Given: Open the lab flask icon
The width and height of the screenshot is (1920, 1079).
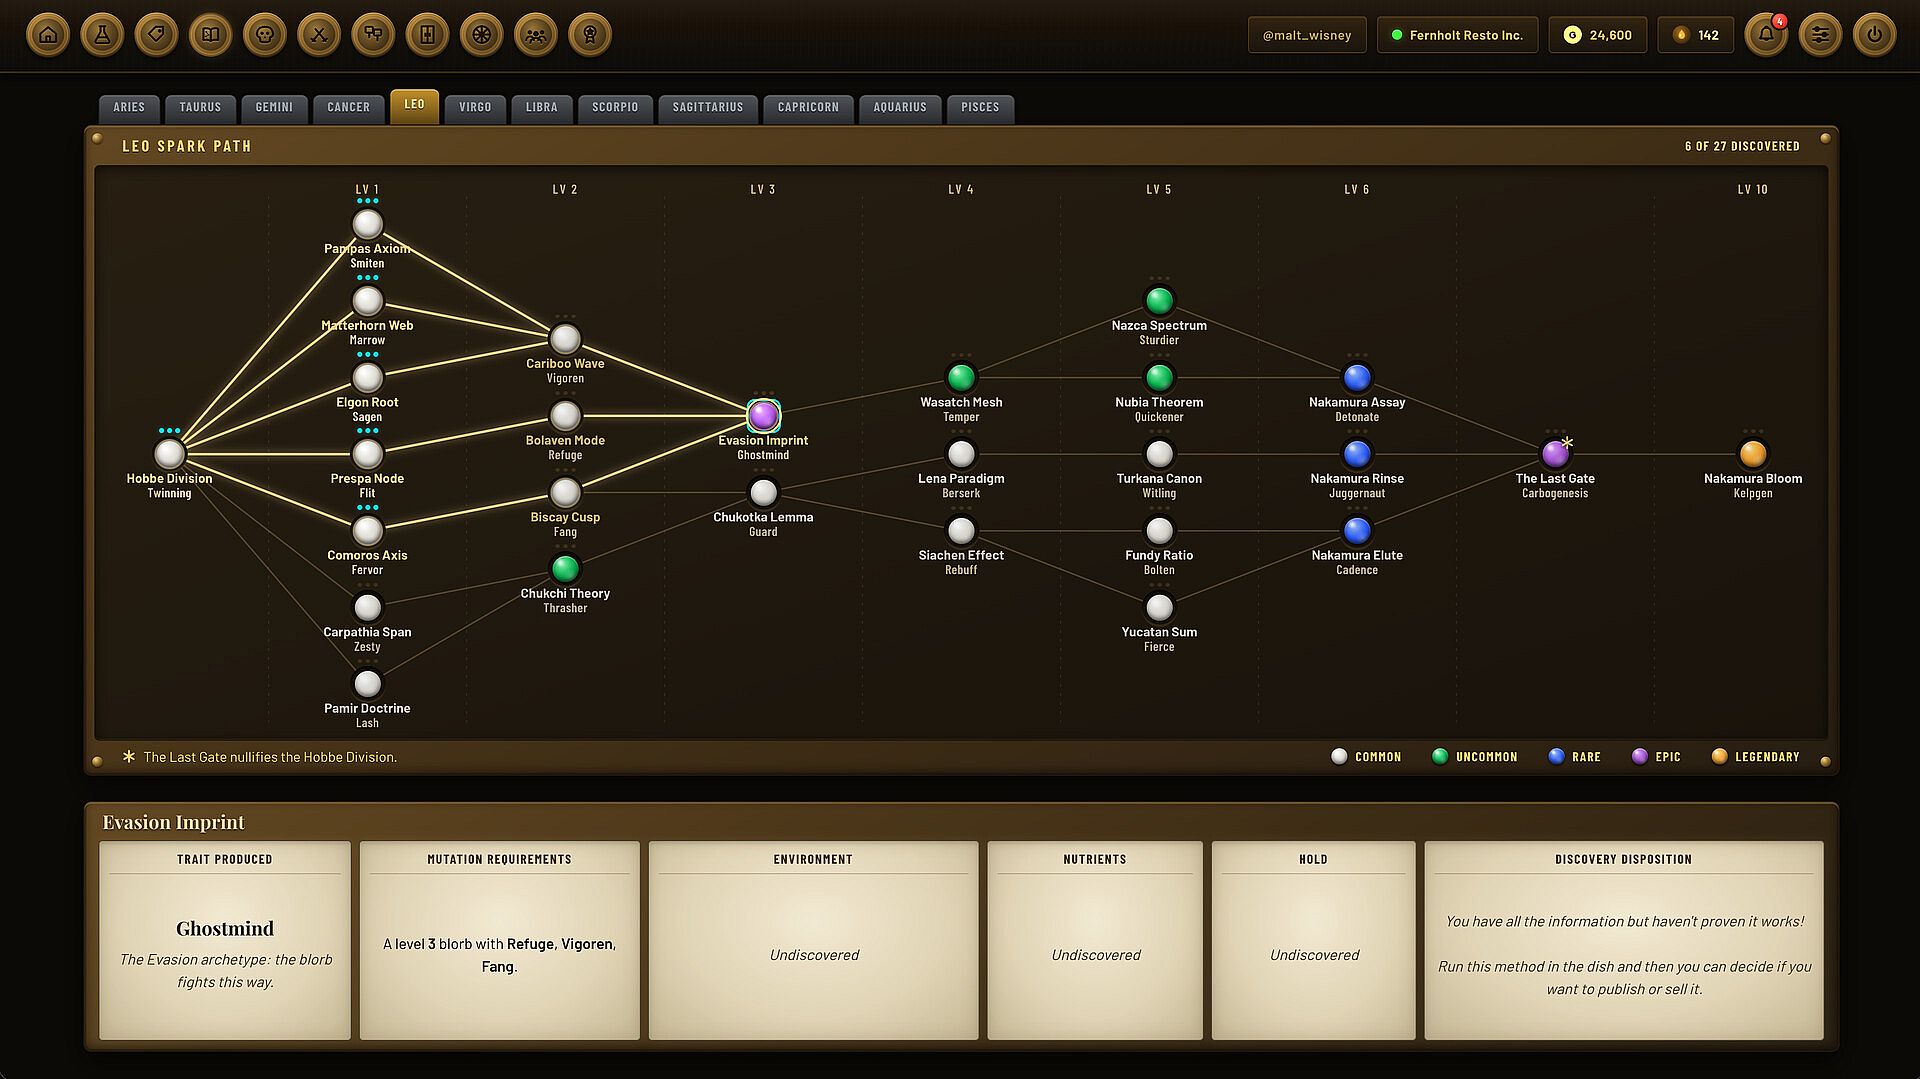Looking at the screenshot, I should [102, 35].
